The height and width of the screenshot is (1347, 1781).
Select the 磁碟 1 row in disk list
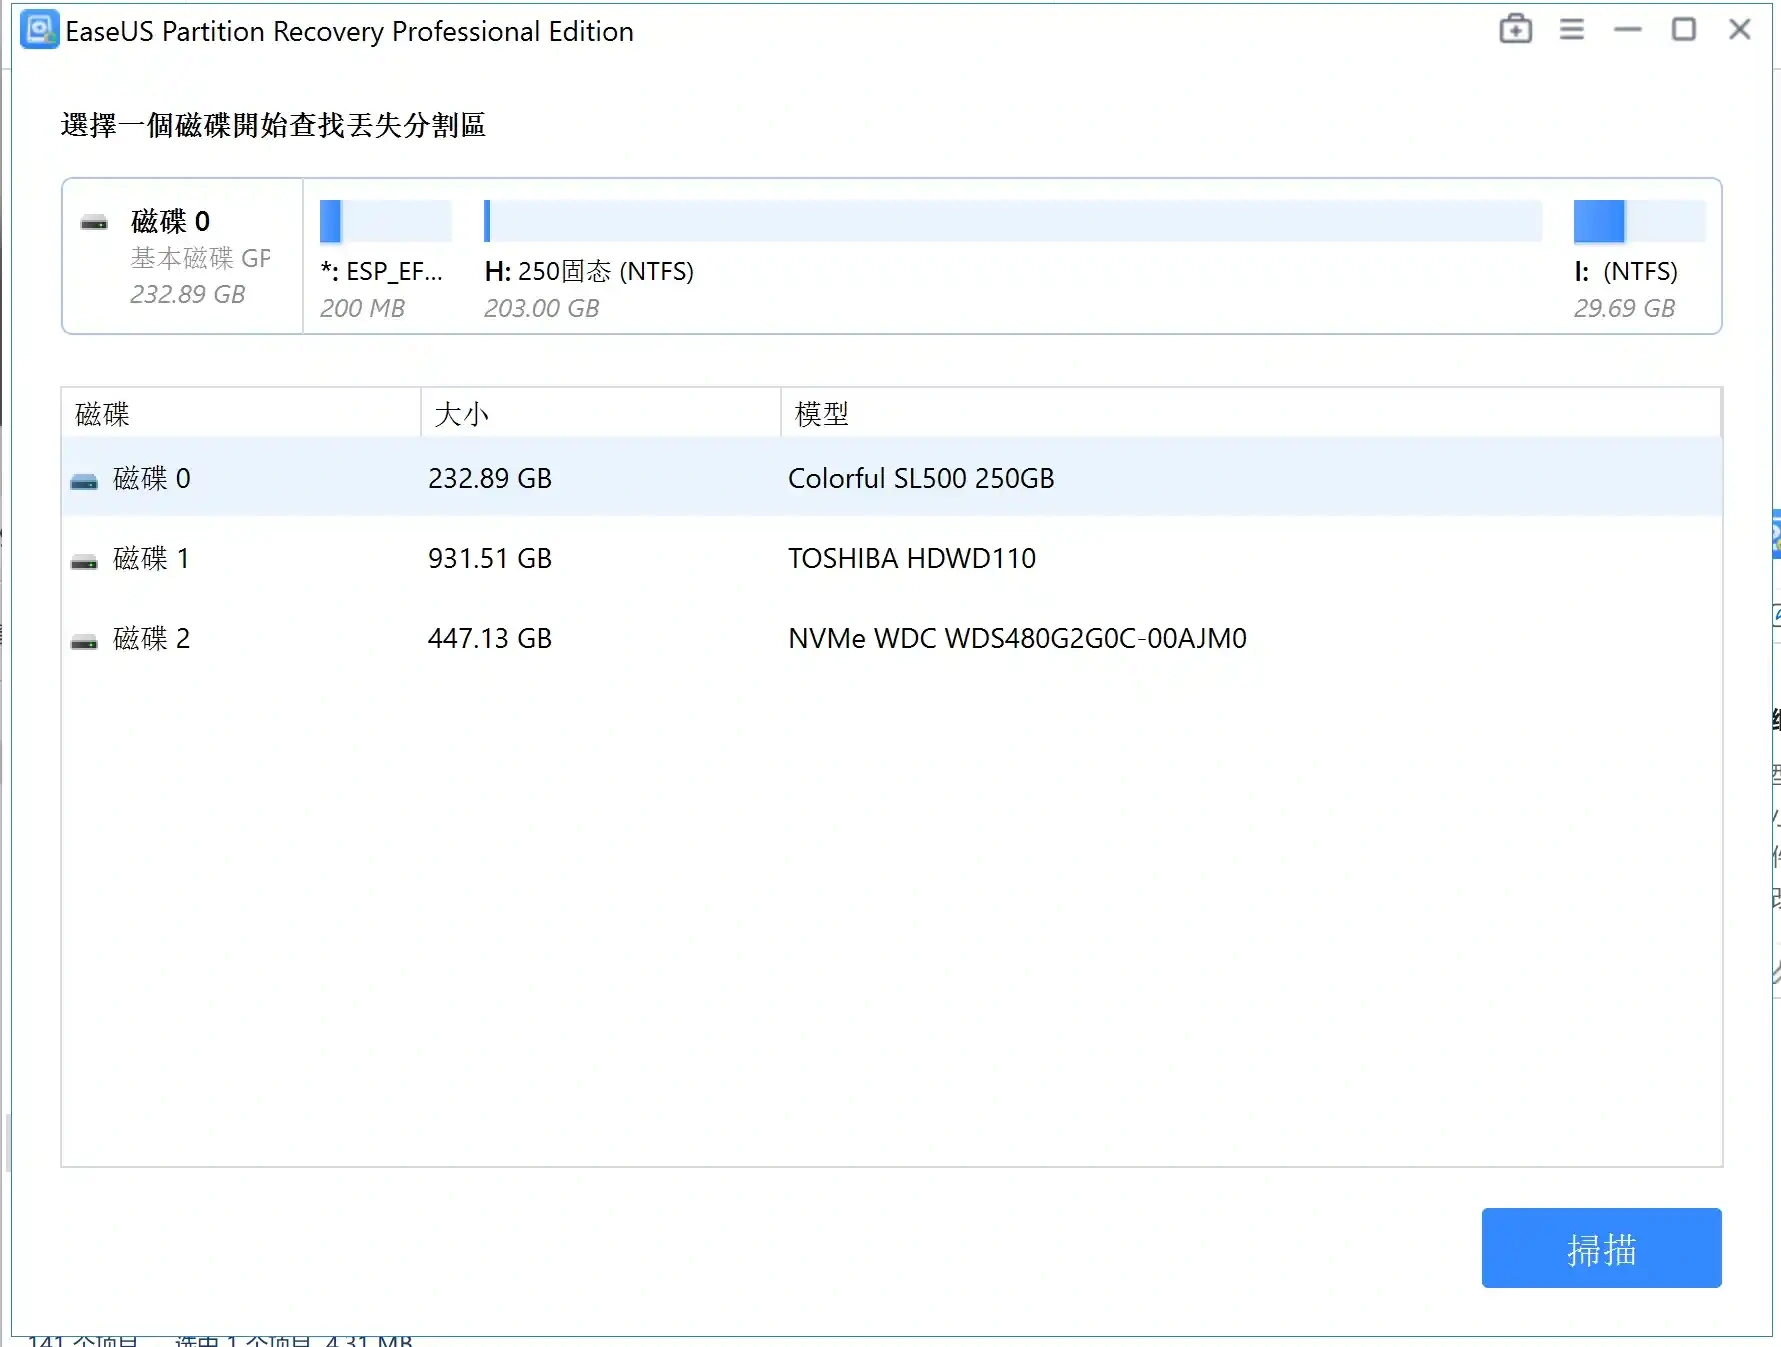(x=891, y=558)
